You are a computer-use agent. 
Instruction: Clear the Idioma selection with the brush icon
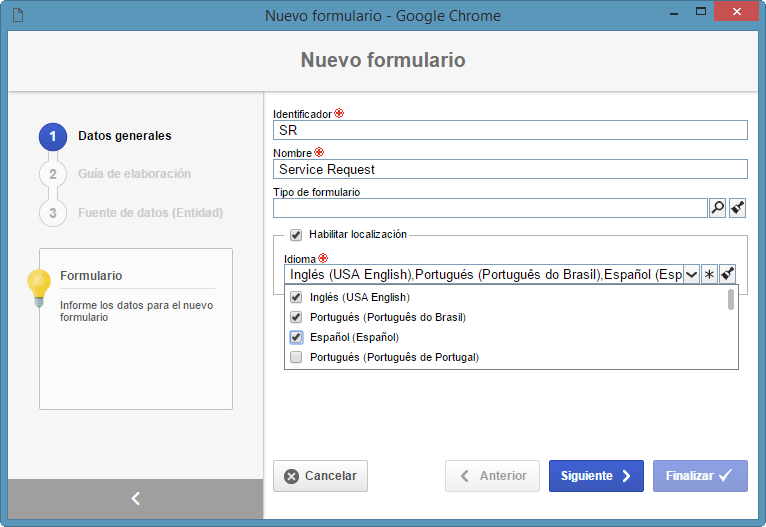727,274
